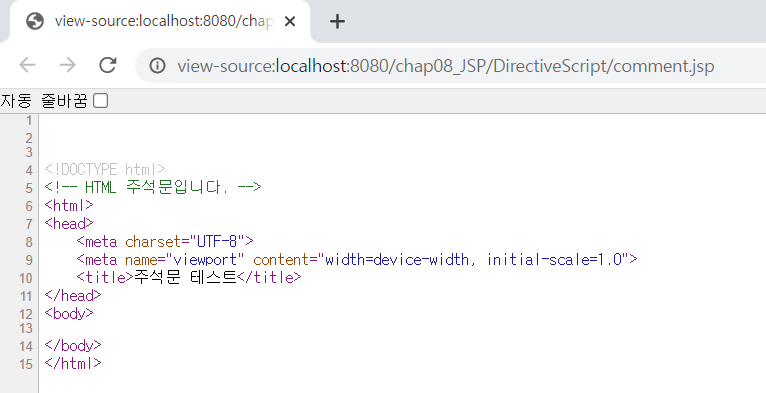
Task: Click the width=device-width content value
Action: (473, 259)
